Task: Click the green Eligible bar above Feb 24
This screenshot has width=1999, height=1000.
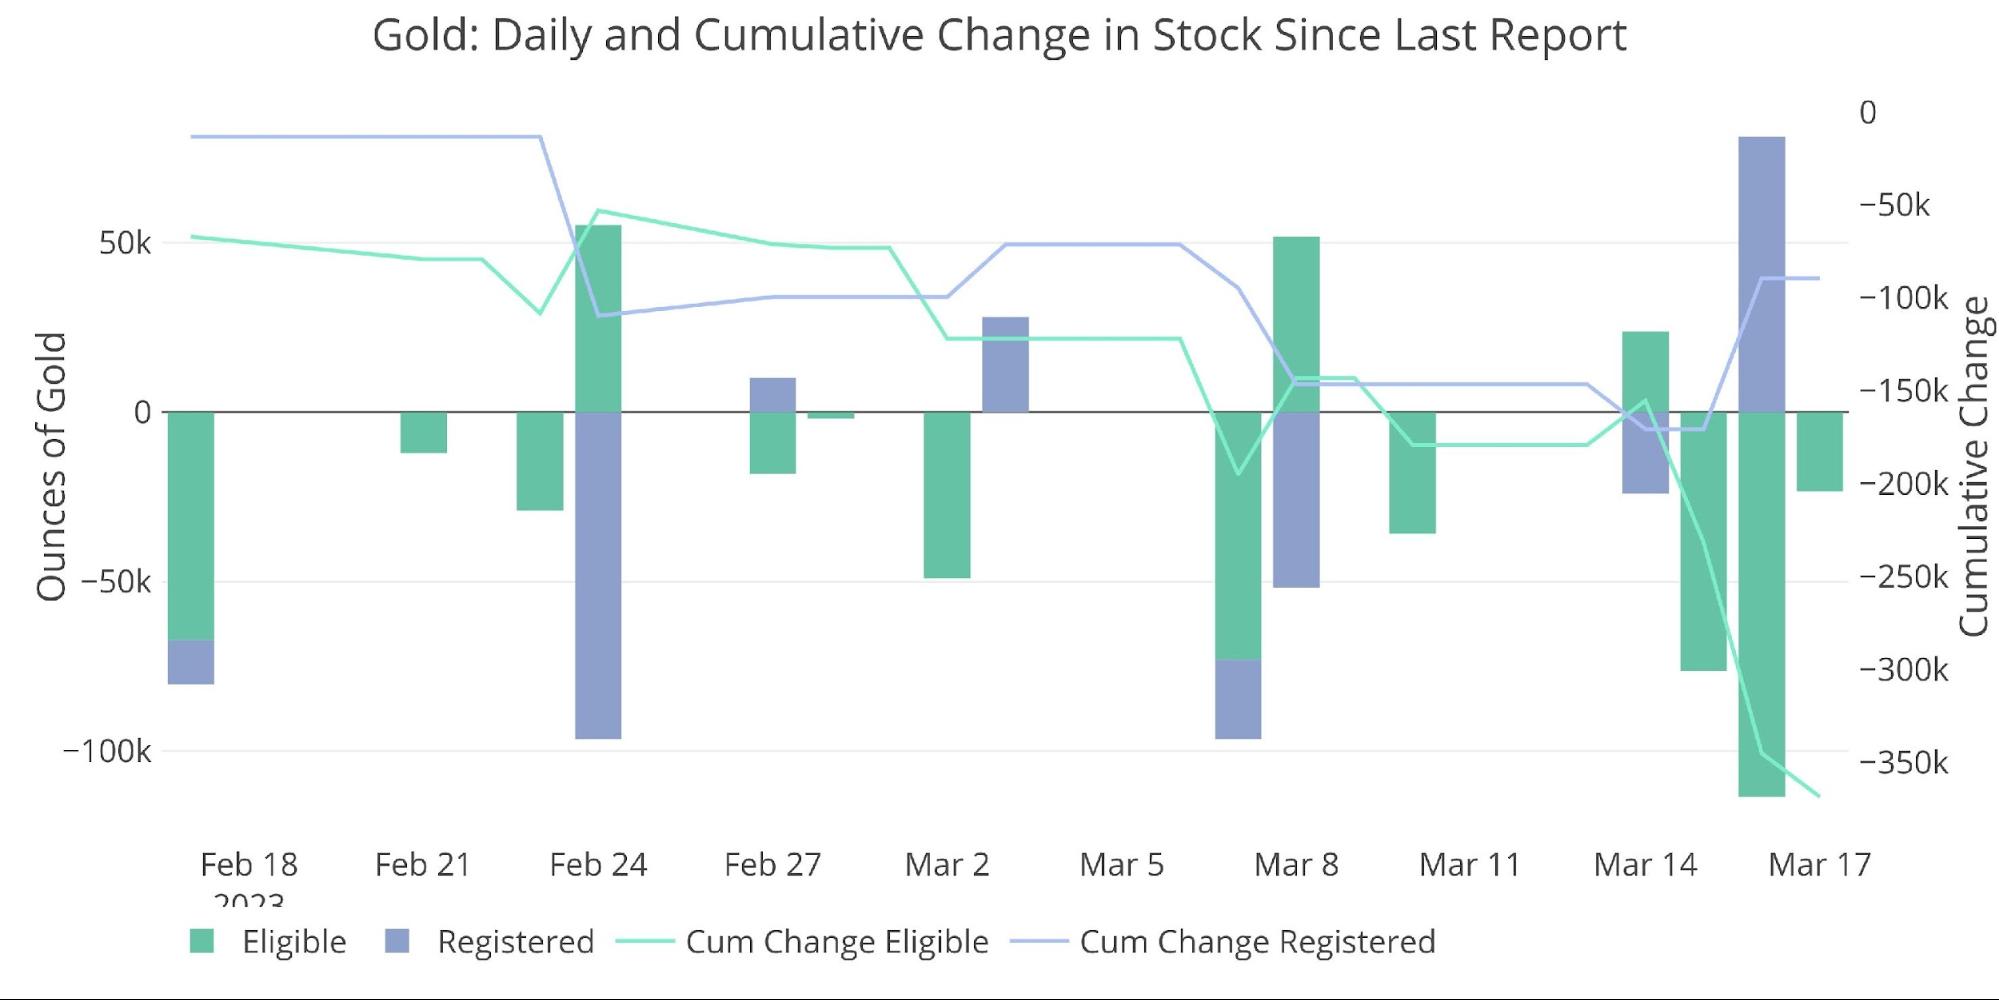Action: click(x=598, y=318)
